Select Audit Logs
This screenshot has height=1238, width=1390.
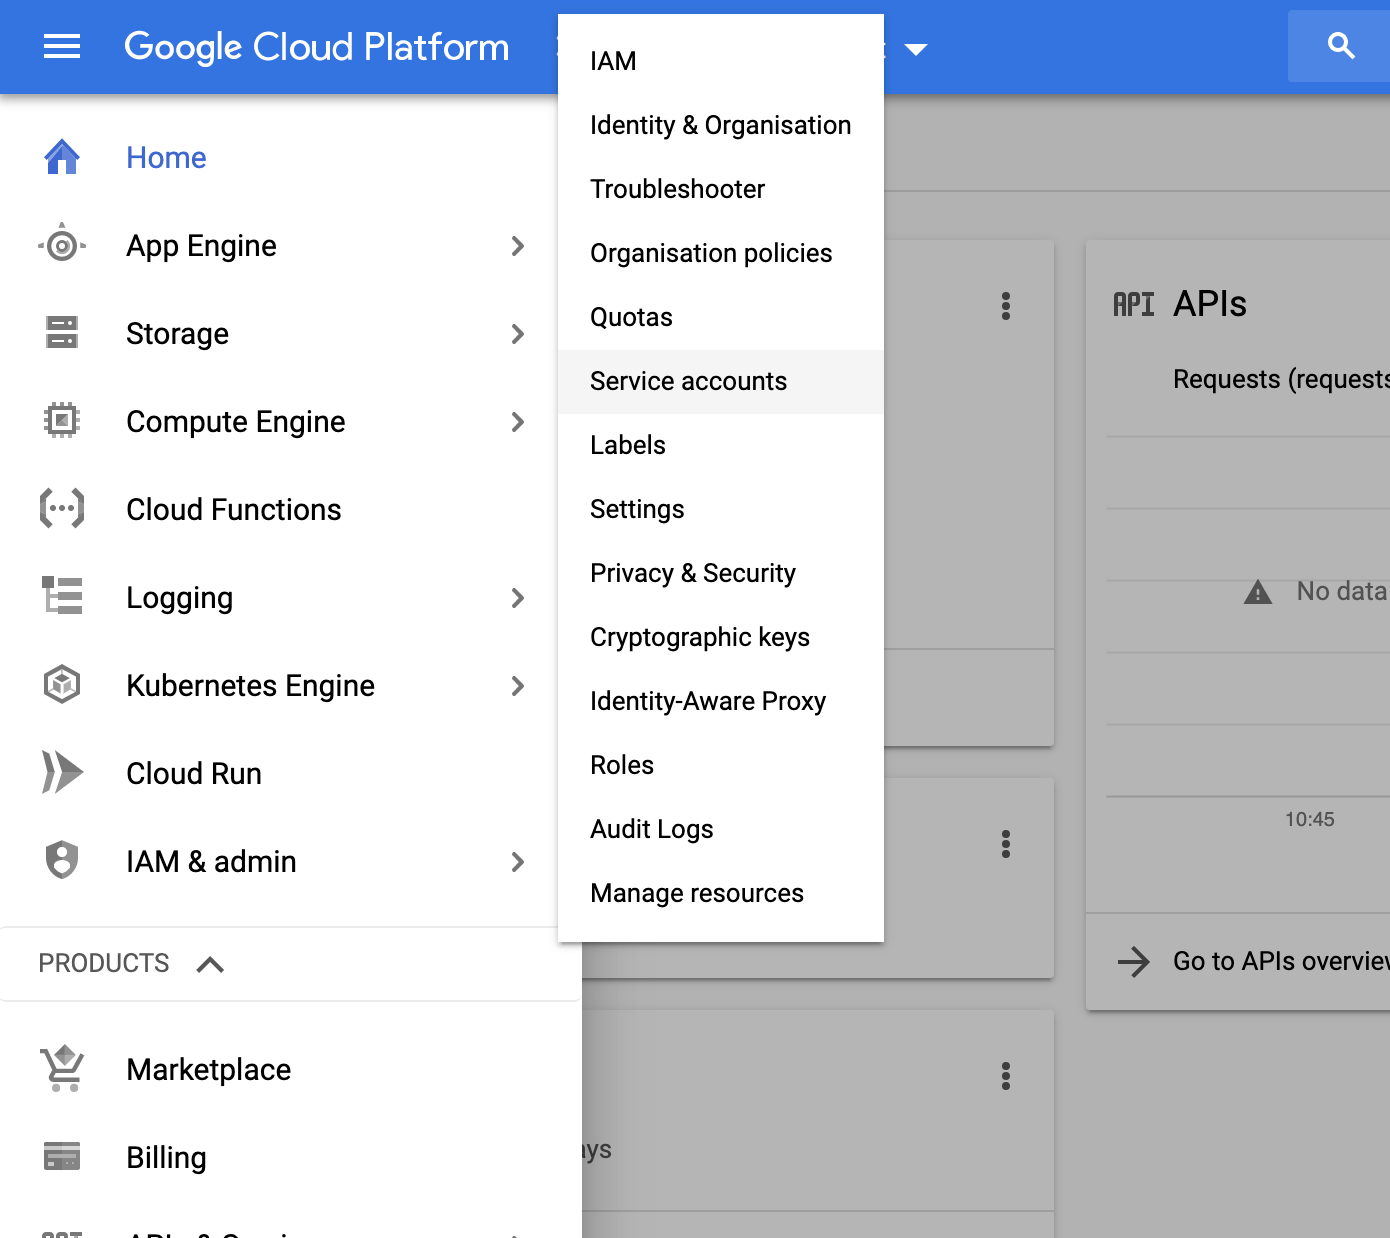(721, 829)
